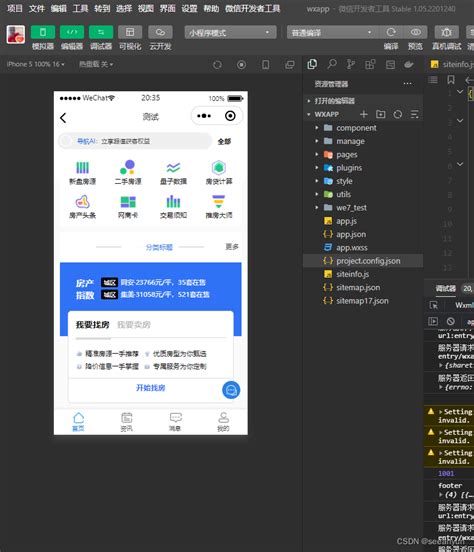Click the preview eye icon
The height and width of the screenshot is (552, 474).
coord(416,32)
